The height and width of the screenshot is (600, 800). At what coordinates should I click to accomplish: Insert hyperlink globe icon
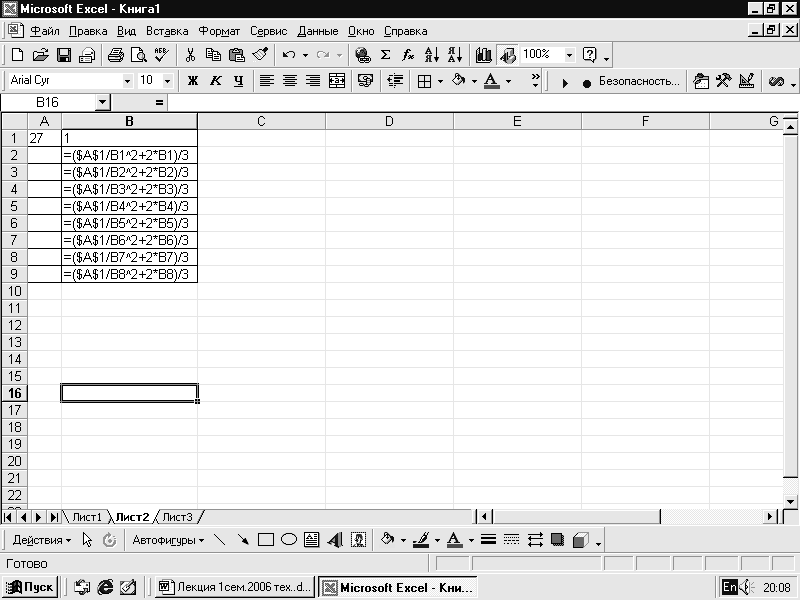[363, 55]
